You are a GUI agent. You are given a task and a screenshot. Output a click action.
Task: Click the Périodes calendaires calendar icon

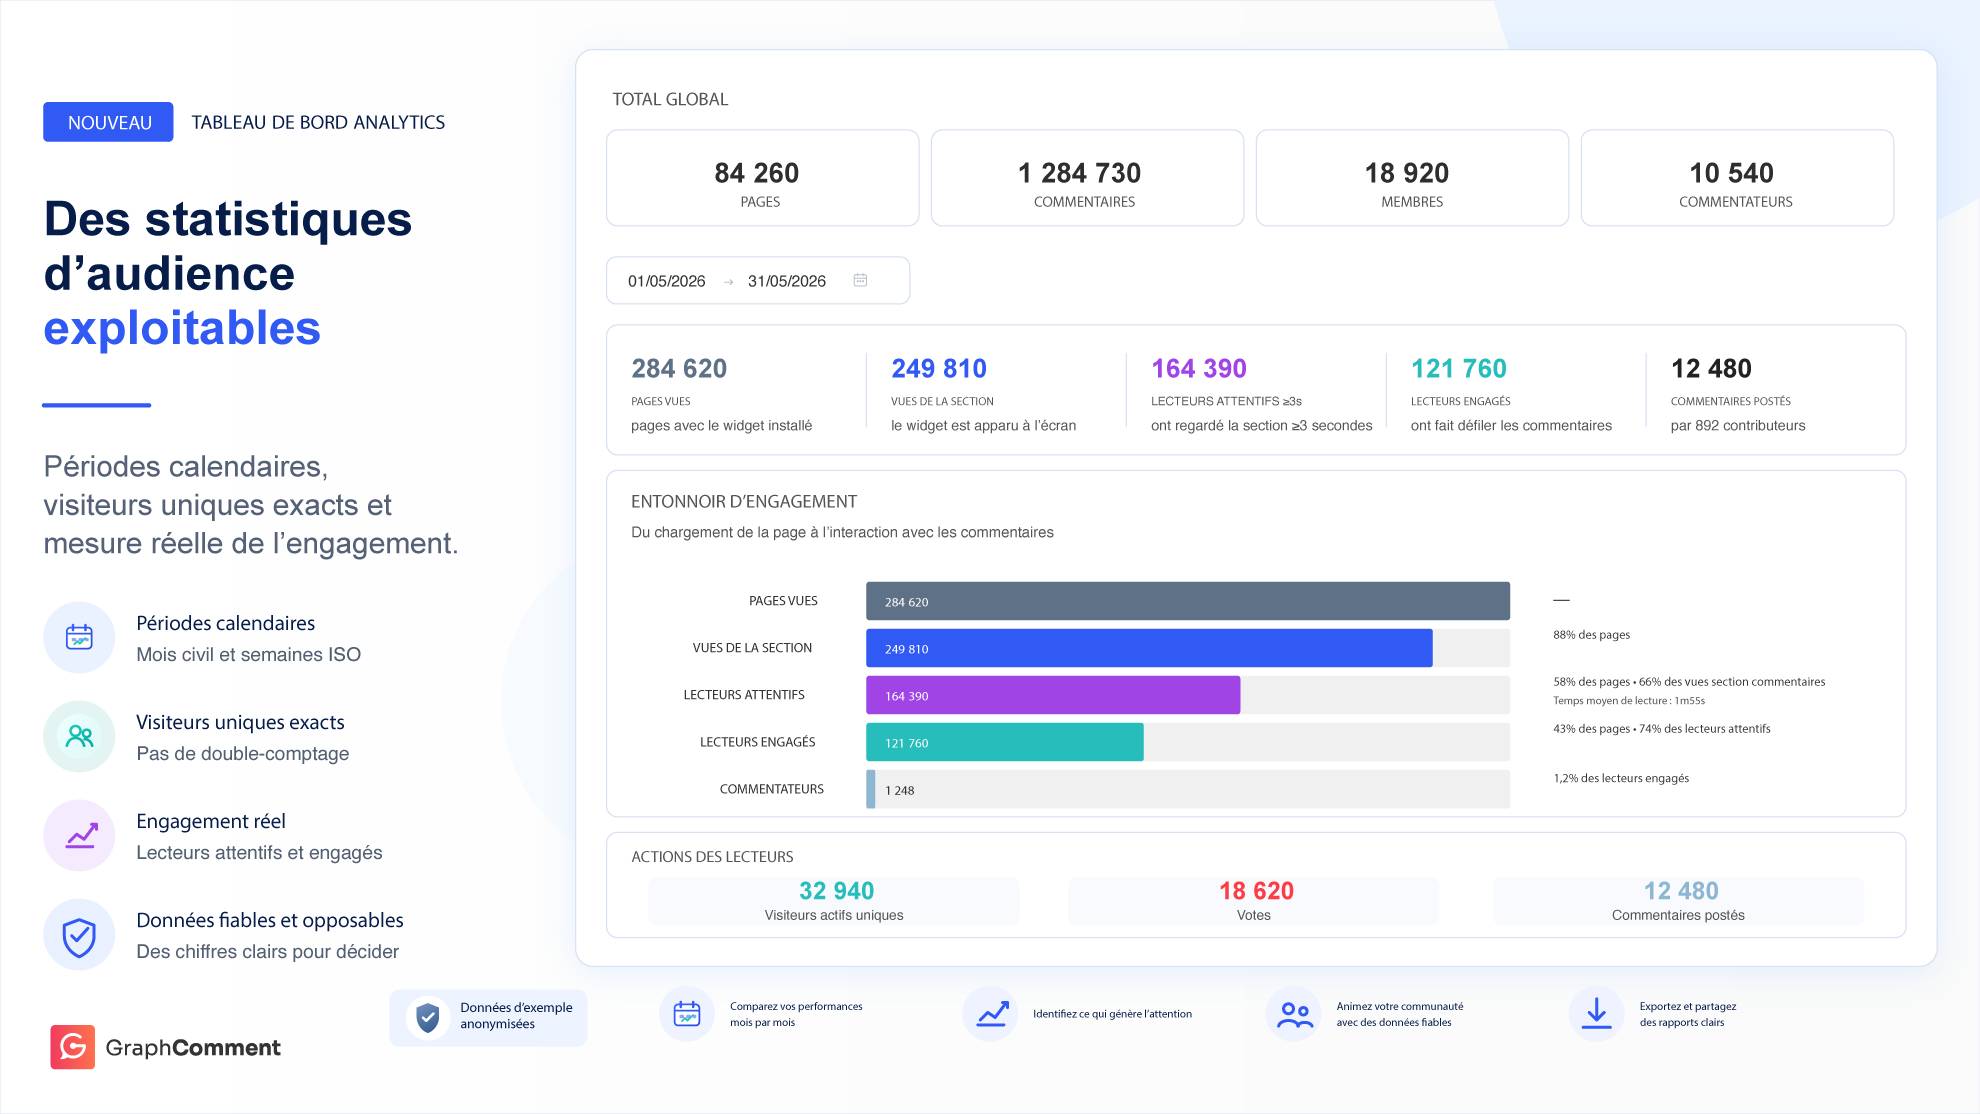click(79, 637)
